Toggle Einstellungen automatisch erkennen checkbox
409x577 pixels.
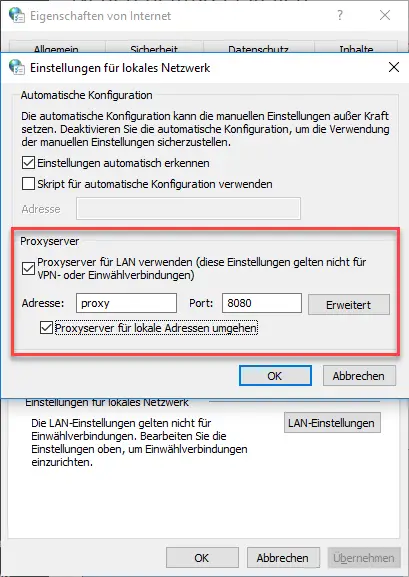coord(28,163)
